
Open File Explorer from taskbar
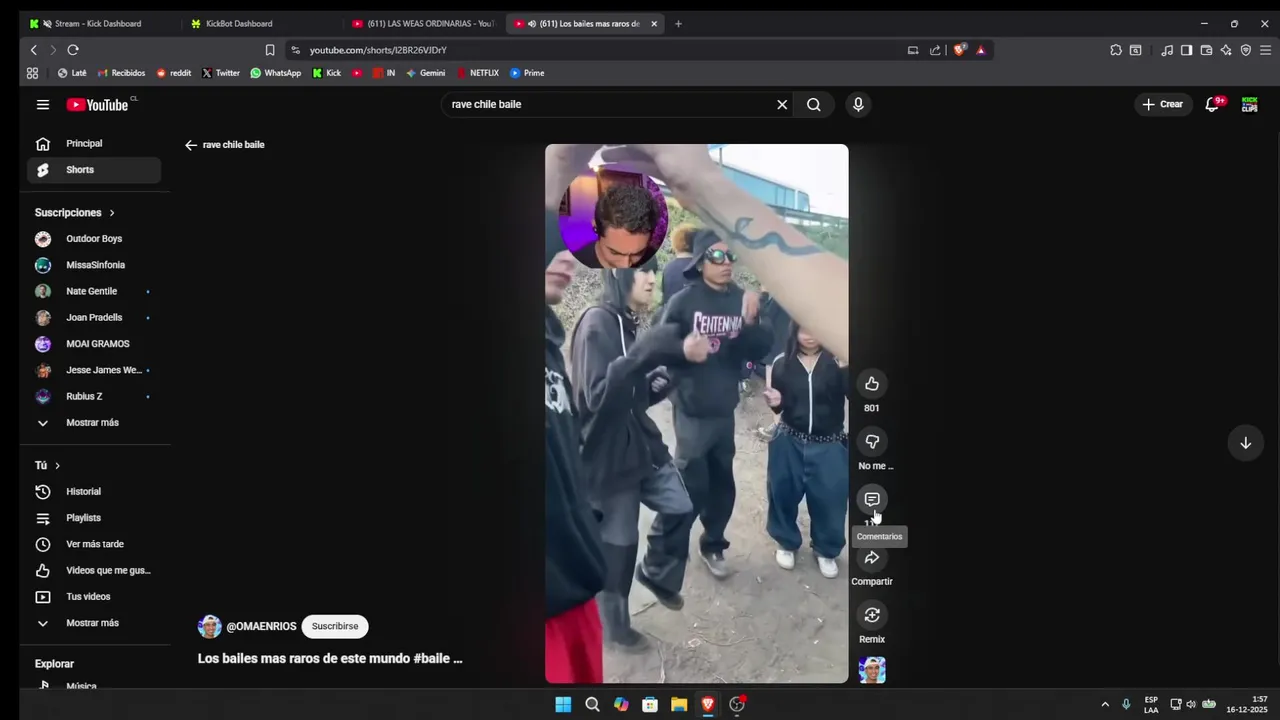(679, 704)
